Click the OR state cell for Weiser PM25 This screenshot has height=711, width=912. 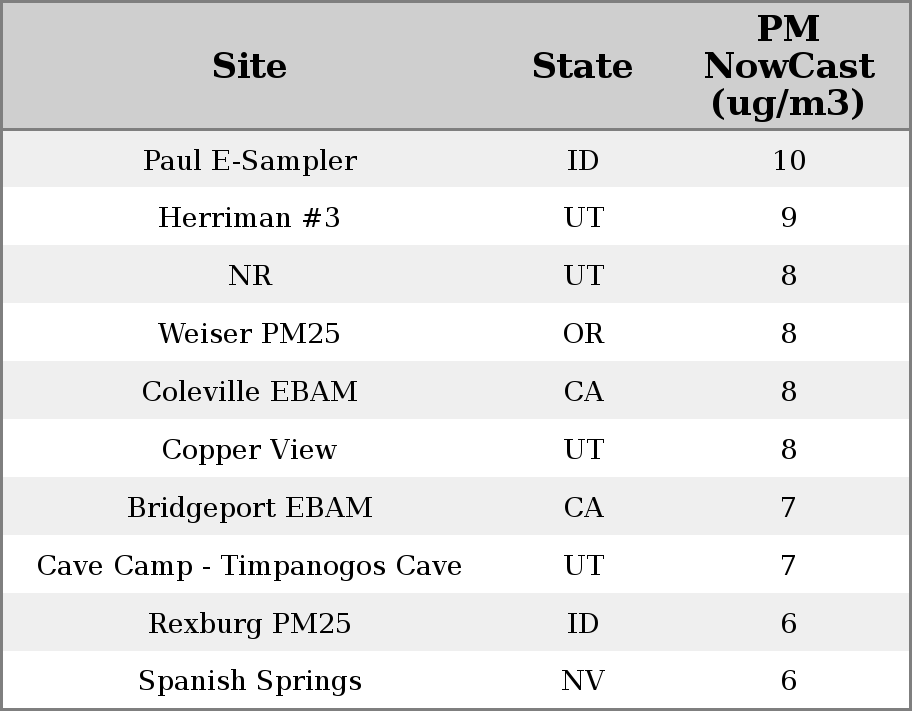click(x=583, y=333)
